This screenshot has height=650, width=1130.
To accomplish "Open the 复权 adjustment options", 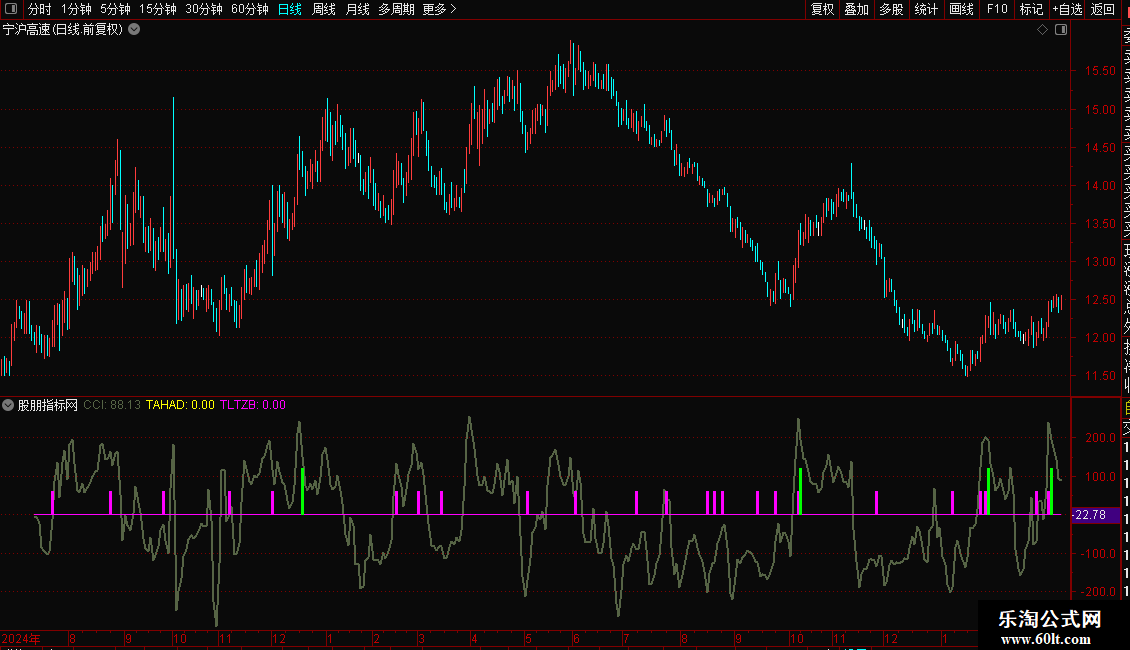I will coord(822,9).
